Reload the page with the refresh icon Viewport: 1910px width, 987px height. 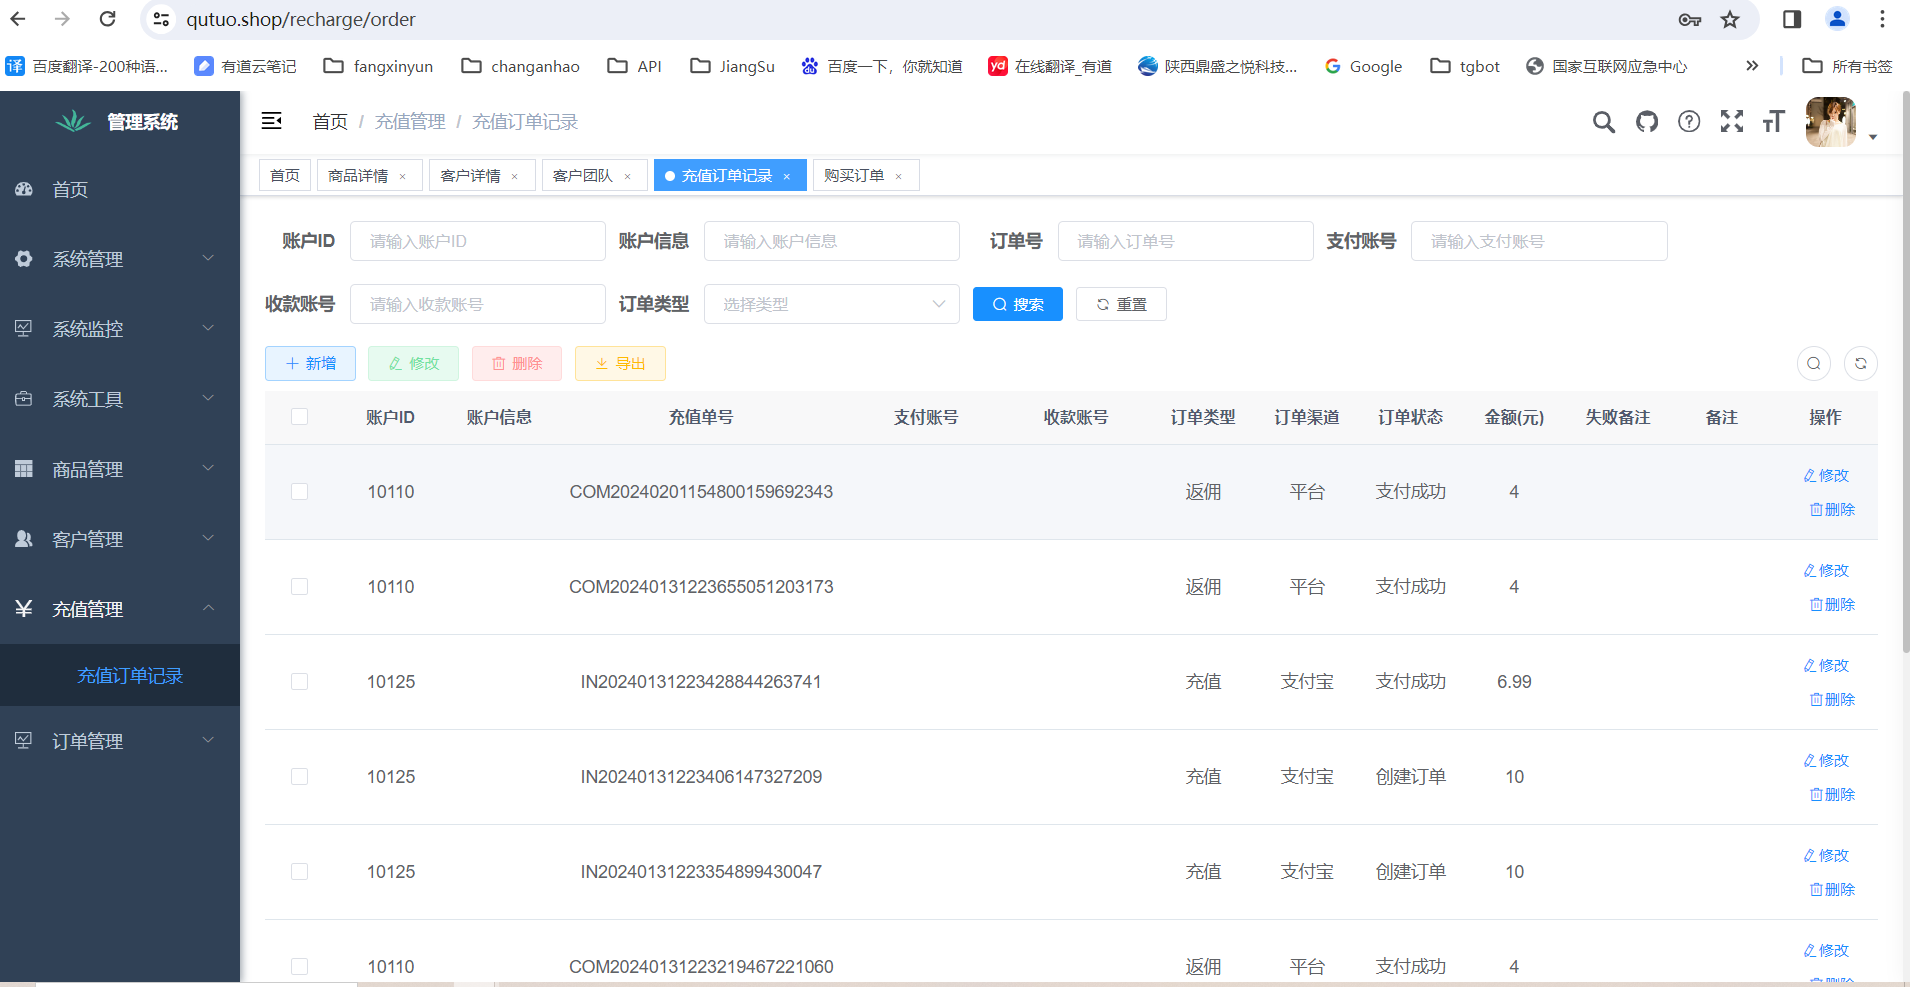click(x=108, y=19)
